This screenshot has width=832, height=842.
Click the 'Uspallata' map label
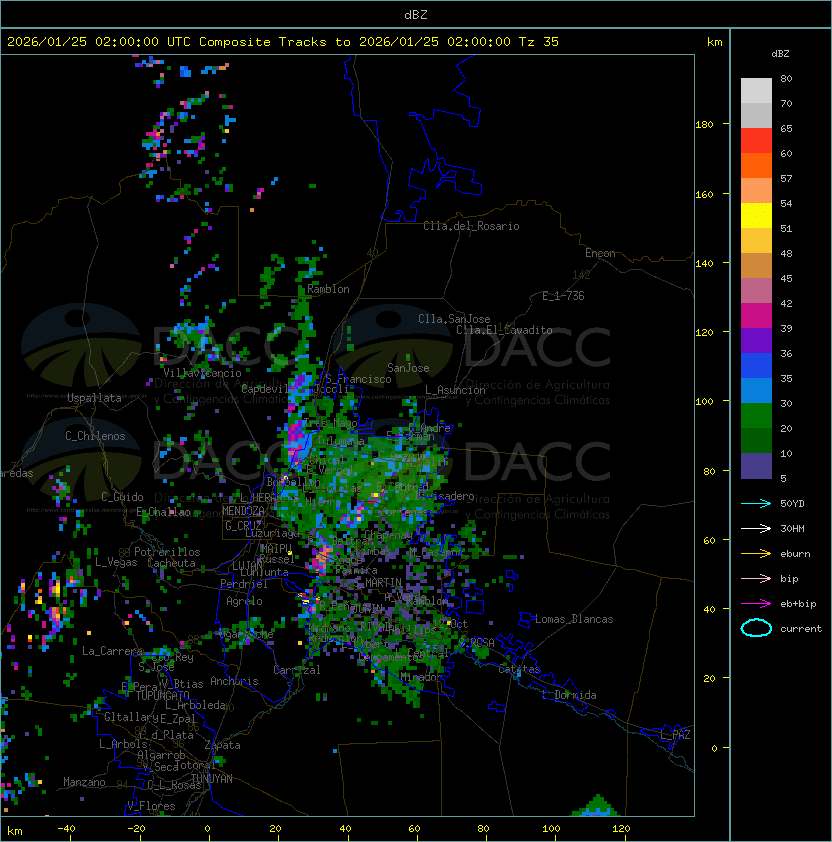click(x=94, y=398)
